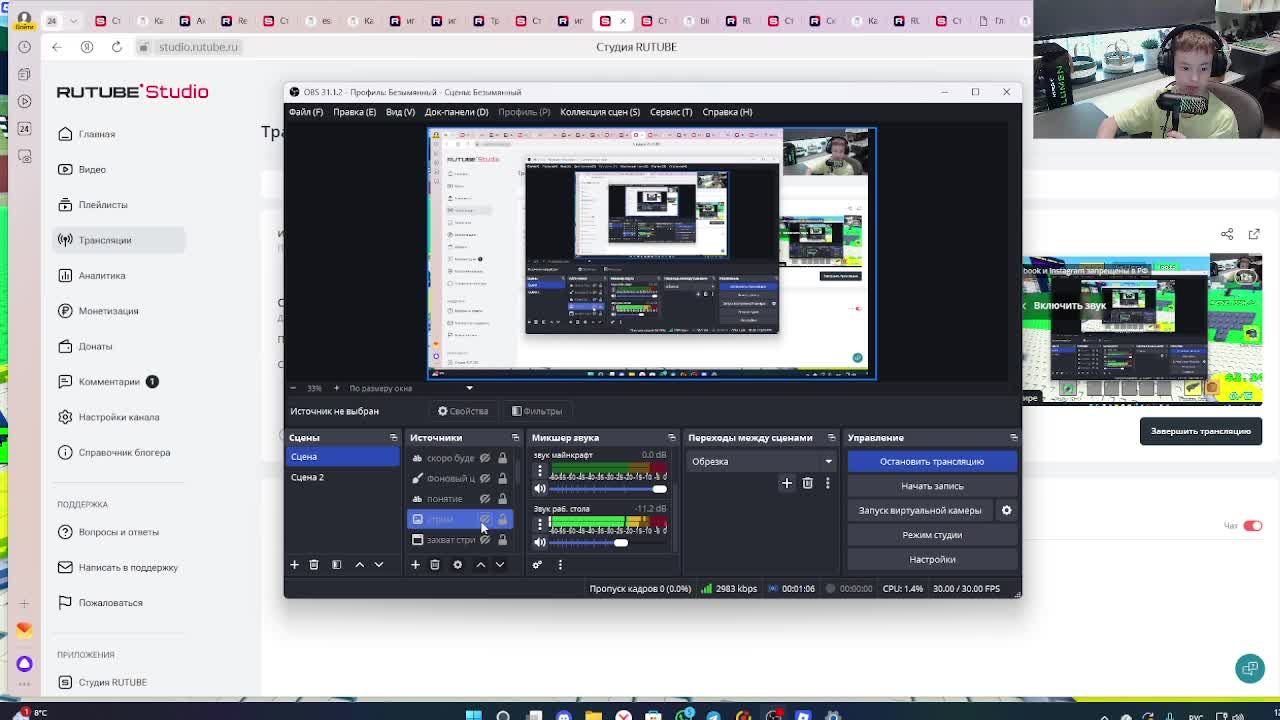Toggle visibility of скоро буде source

[485, 458]
